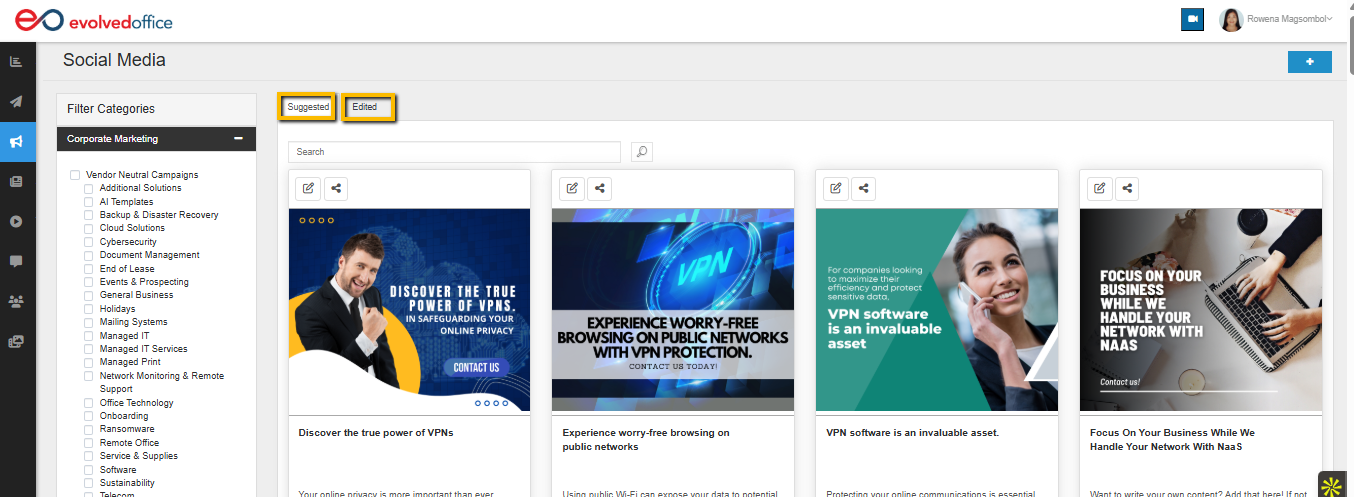
Task: Open the chat bubble sidebar icon
Action: pos(16,261)
